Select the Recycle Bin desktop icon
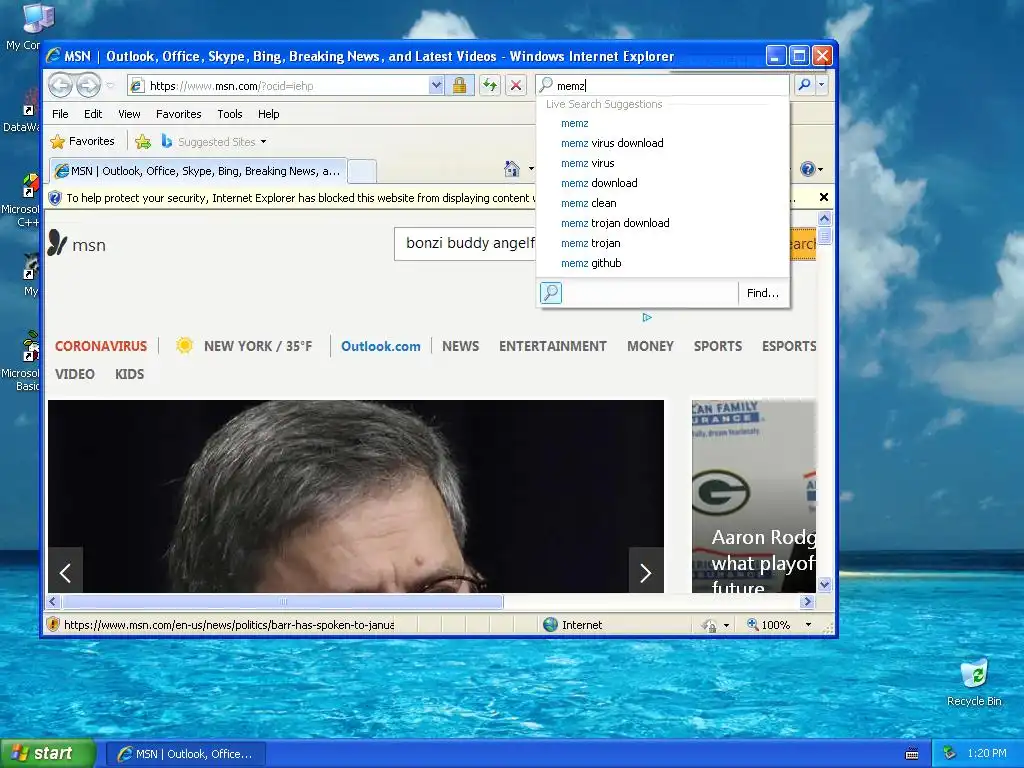1024x768 pixels. pyautogui.click(x=974, y=683)
